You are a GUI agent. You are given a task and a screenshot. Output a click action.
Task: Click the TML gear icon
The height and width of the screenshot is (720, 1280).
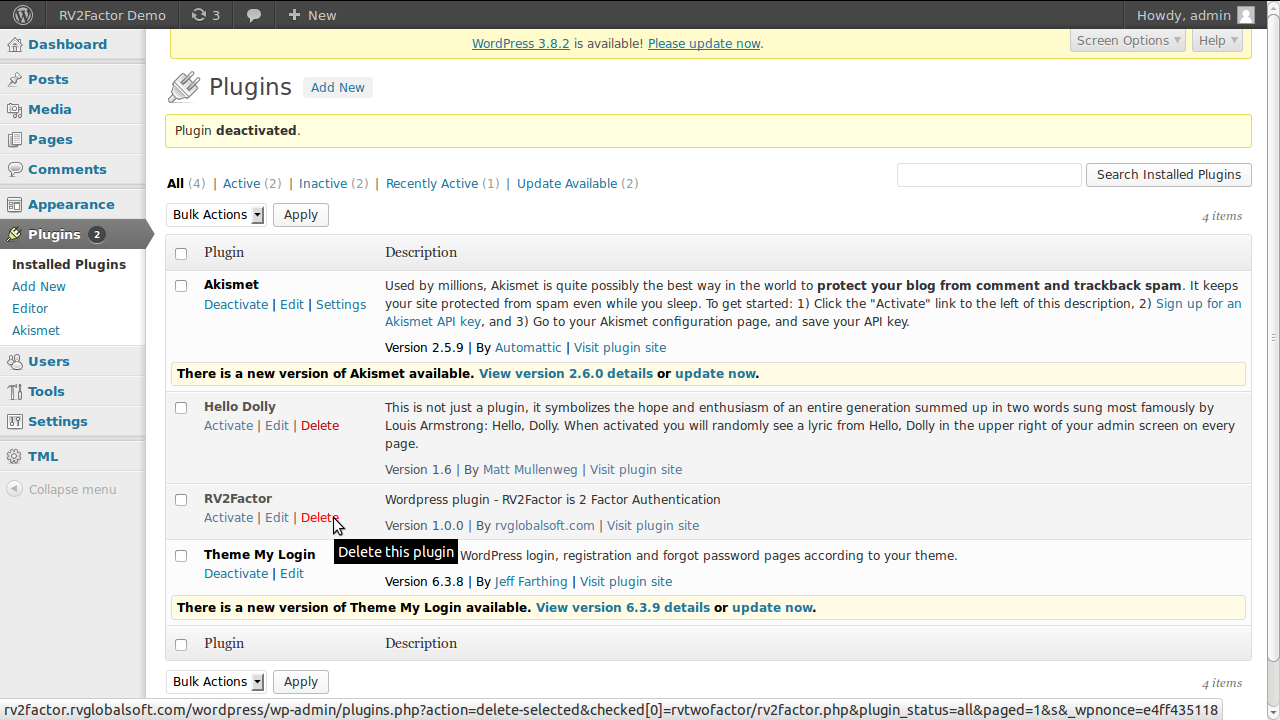coord(14,456)
